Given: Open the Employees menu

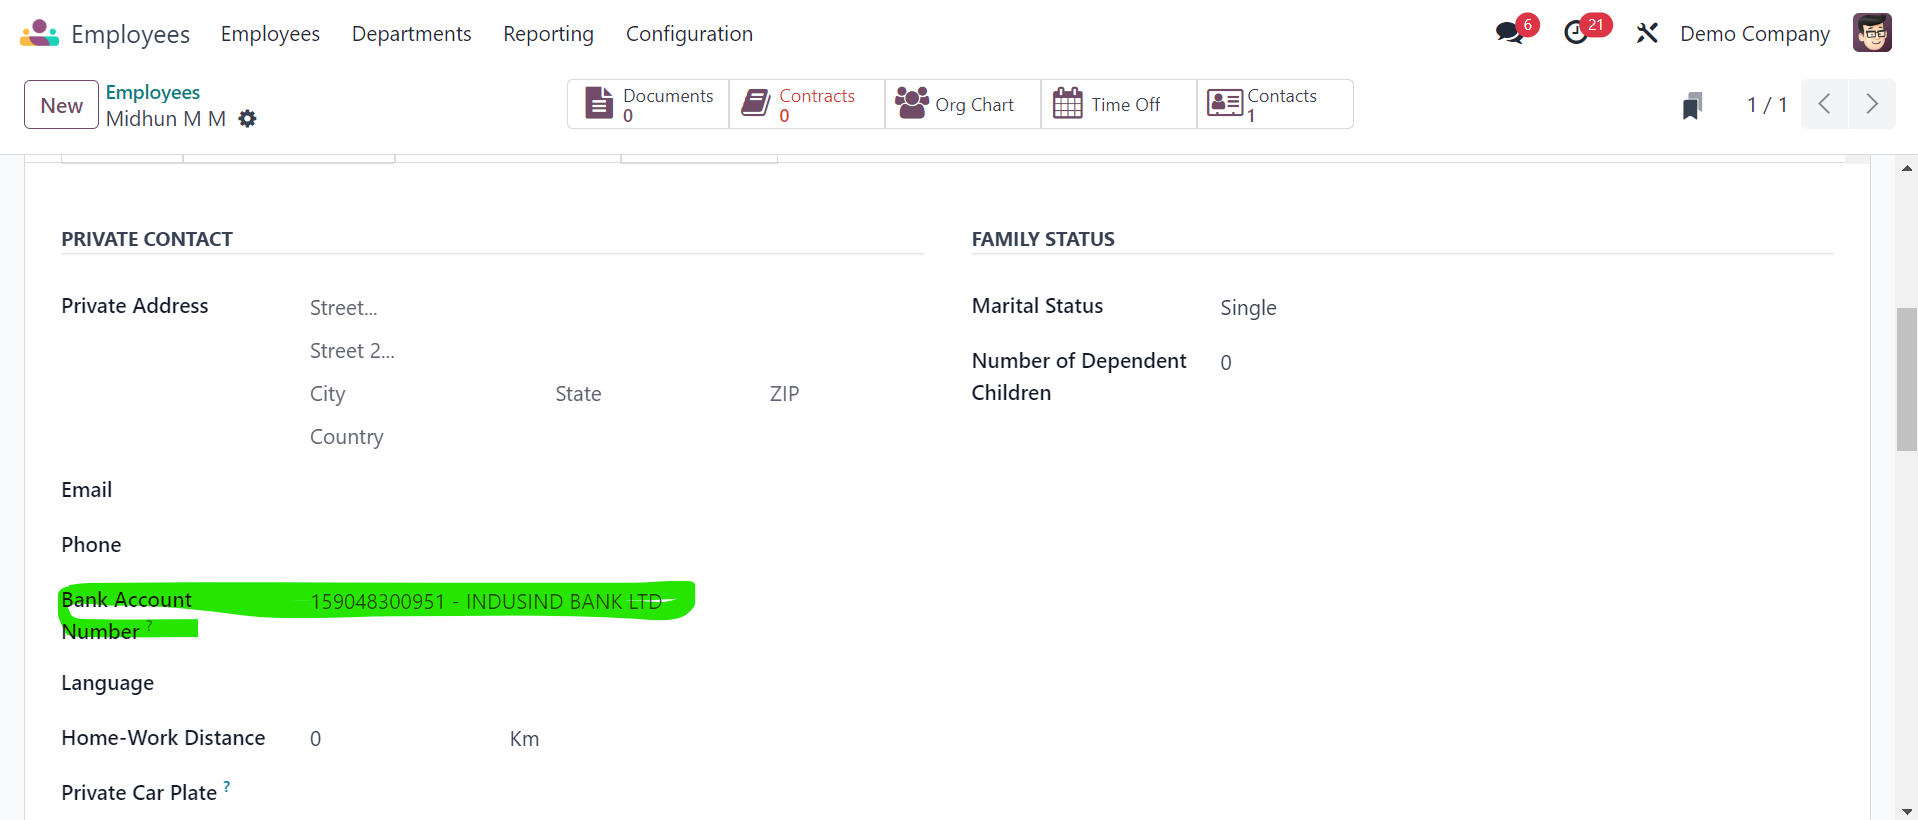Looking at the screenshot, I should pos(270,34).
